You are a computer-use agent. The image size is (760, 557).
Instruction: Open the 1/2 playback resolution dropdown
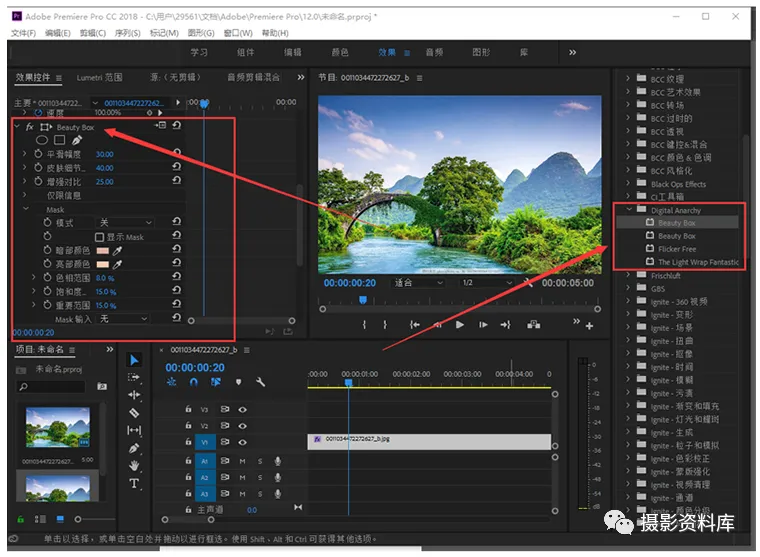(487, 283)
